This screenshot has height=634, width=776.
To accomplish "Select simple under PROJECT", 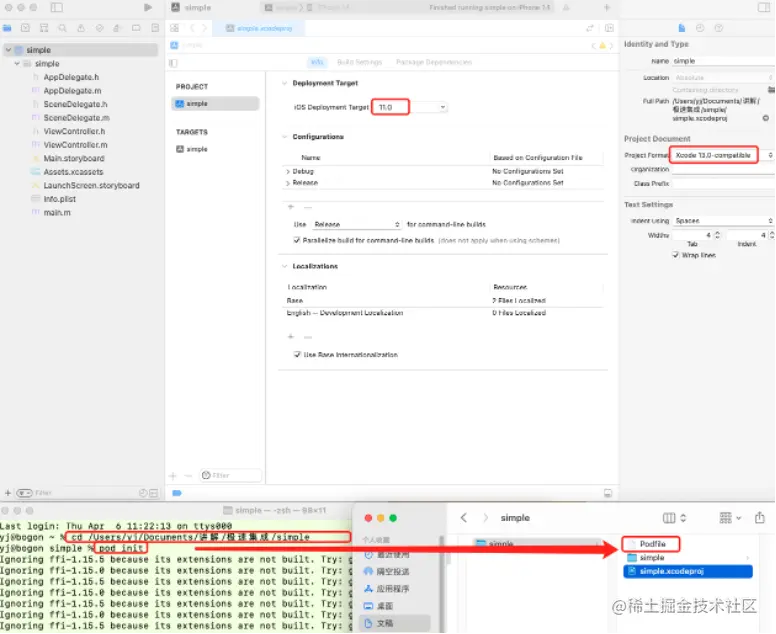I will click(x=215, y=103).
